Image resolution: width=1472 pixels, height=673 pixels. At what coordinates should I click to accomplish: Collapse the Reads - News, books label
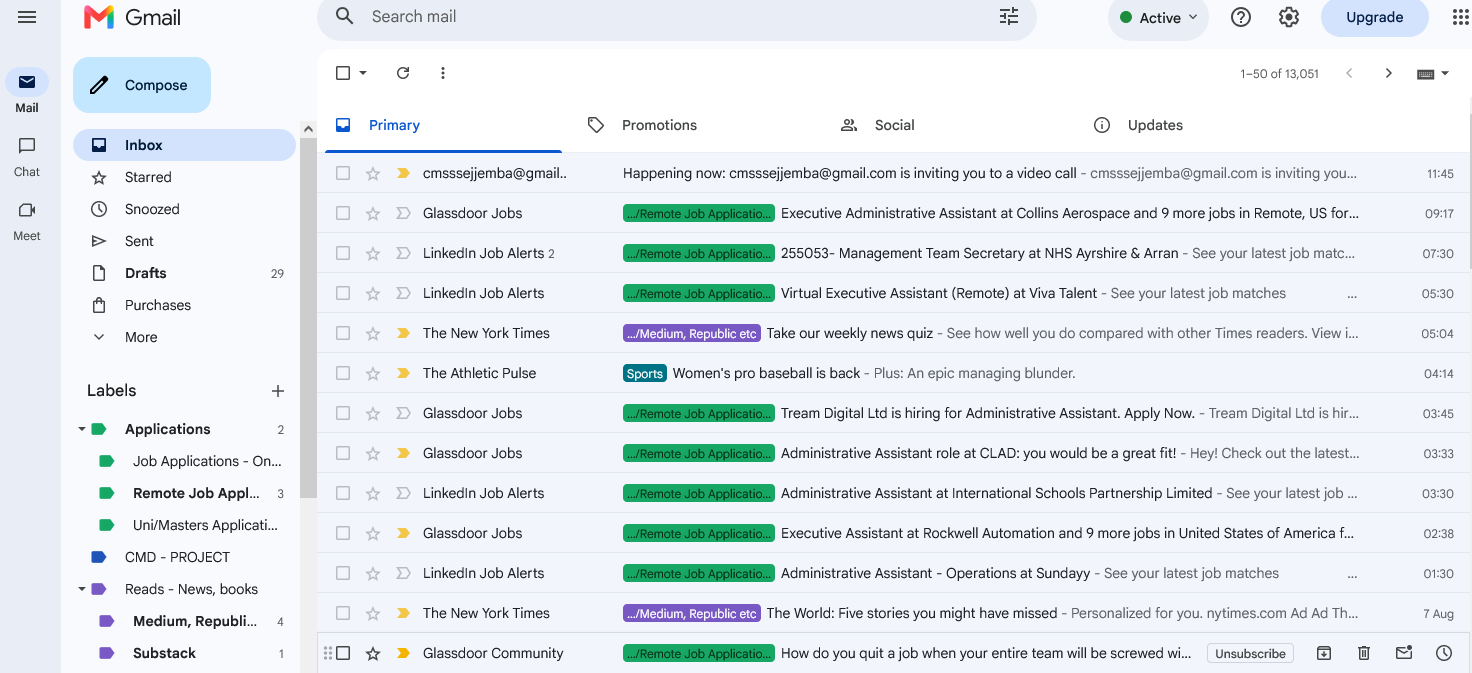click(x=82, y=589)
